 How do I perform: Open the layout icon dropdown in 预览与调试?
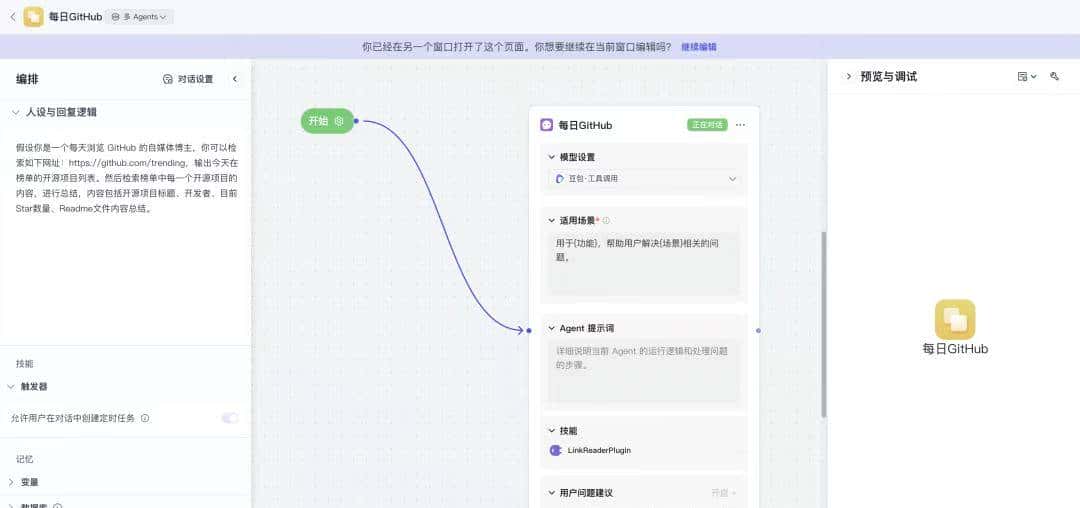point(1027,76)
